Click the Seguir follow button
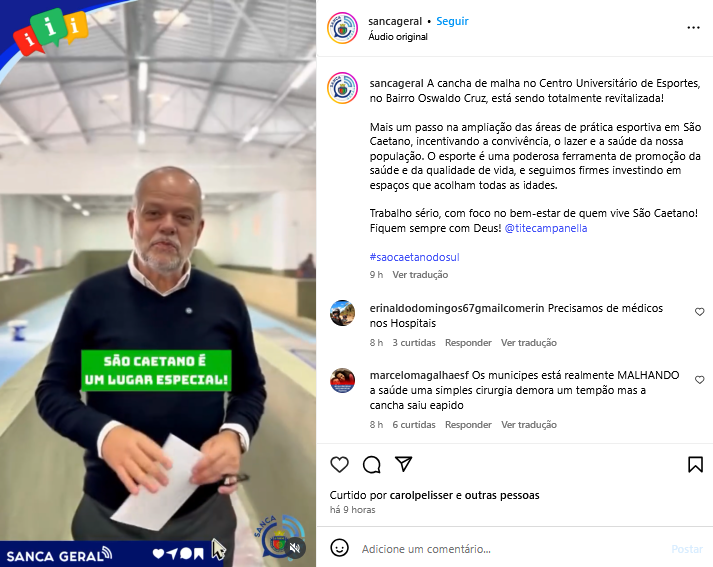Screen dimensions: 713x567 point(452,21)
